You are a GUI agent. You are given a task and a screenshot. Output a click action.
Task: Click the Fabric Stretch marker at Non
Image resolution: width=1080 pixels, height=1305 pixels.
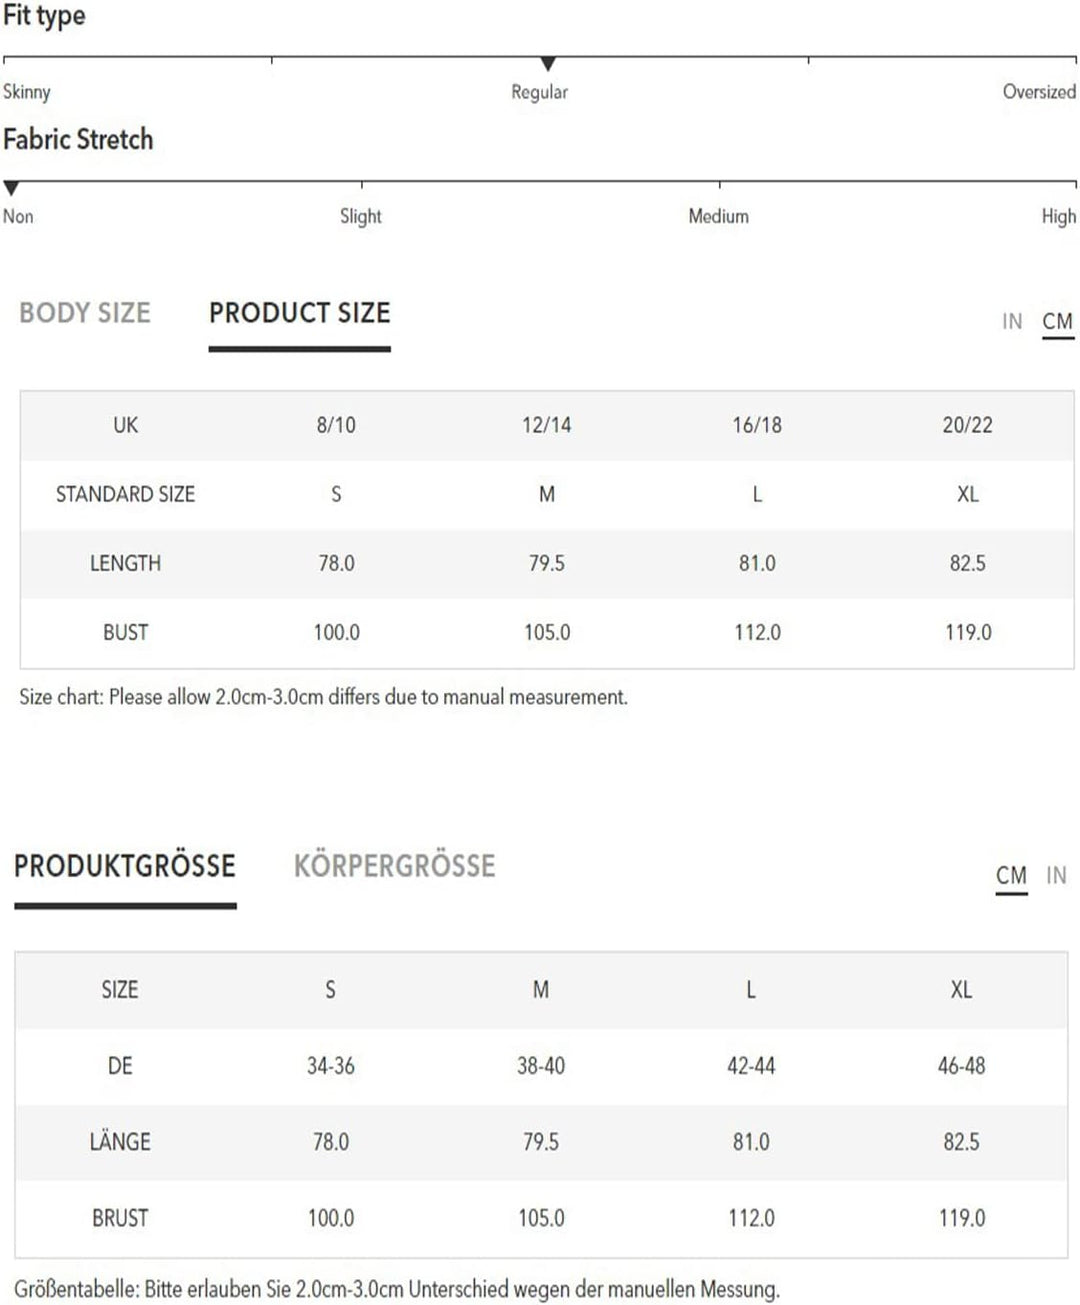point(11,188)
